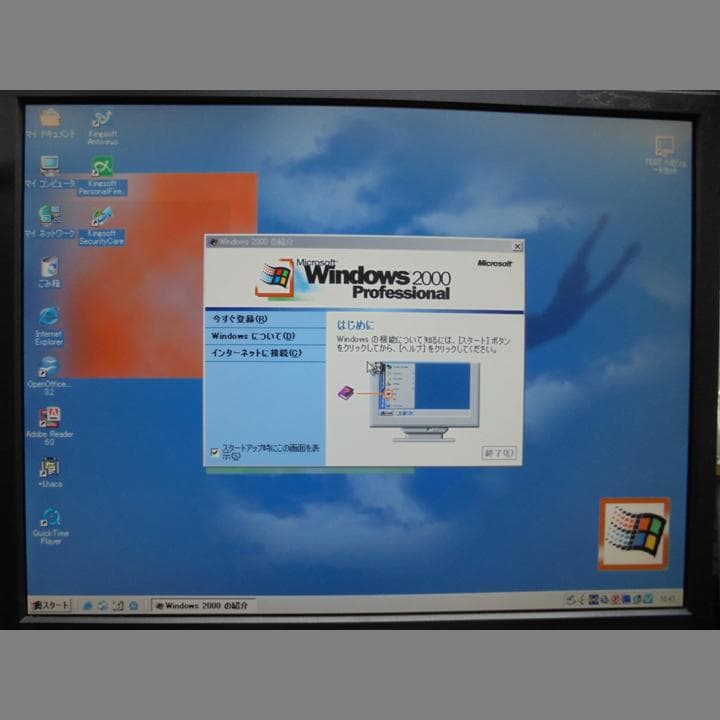Launch QuickTime Player from the desktop
The width and height of the screenshot is (720, 720).
pos(51,526)
